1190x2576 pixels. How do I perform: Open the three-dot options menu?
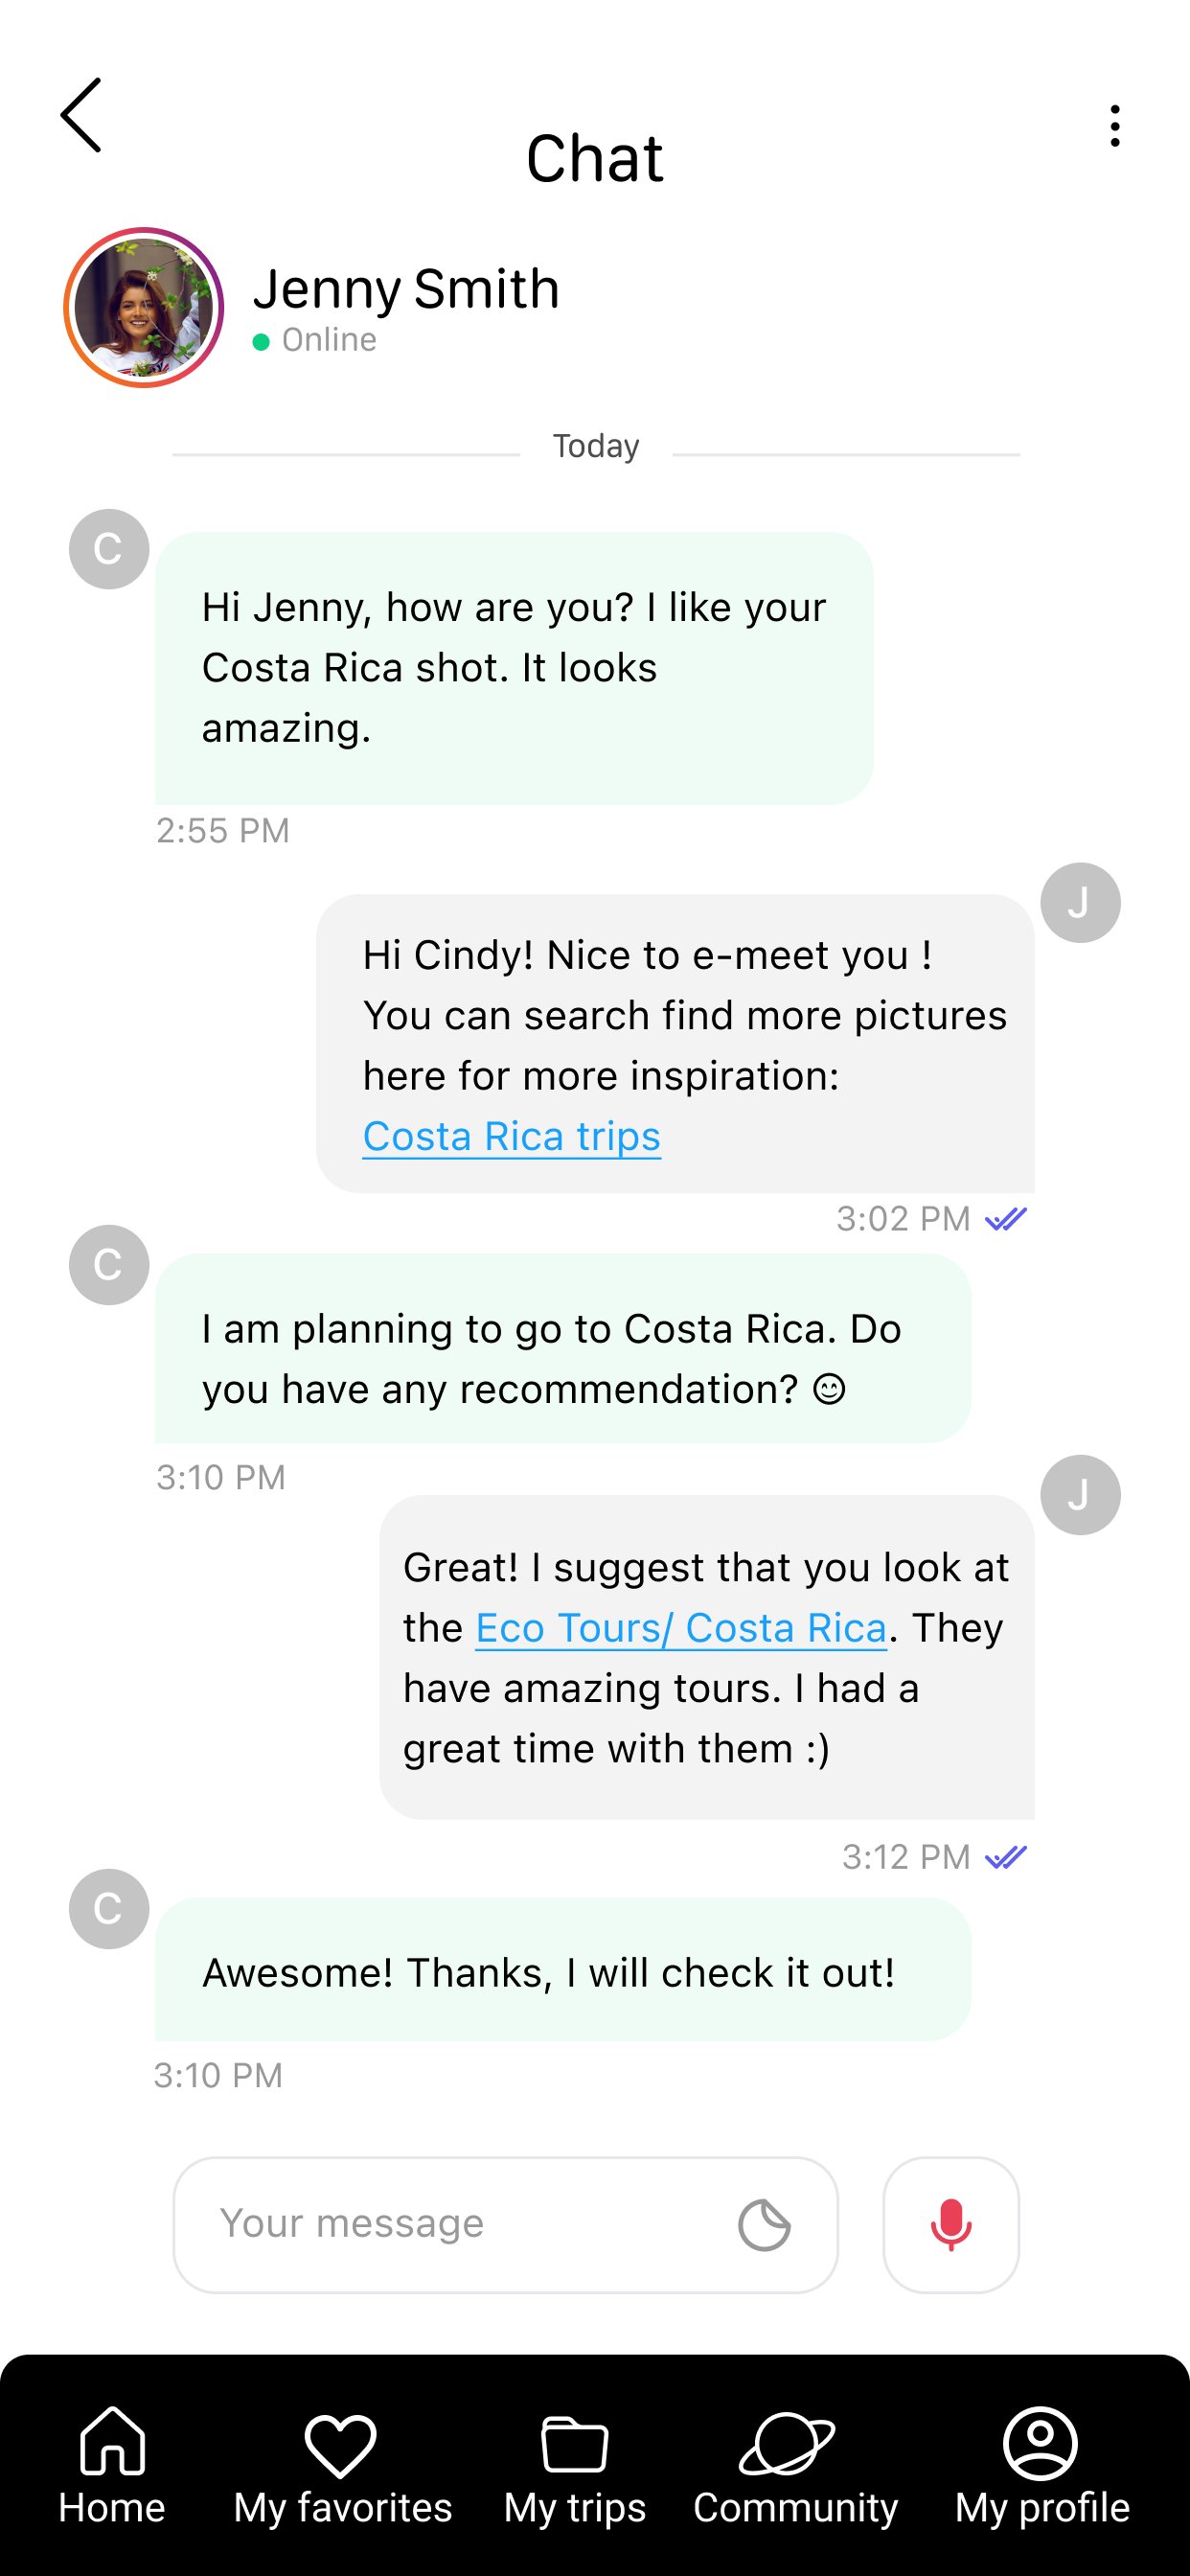[1114, 126]
